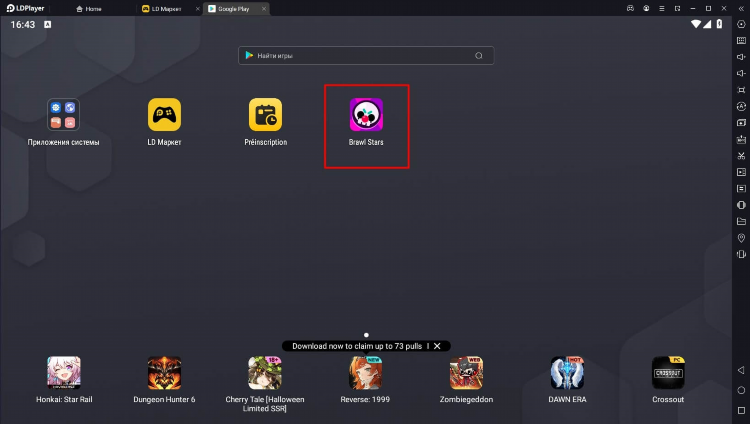
Task: Open multi-instance window icon in sidebar
Action: pyautogui.click(x=741, y=123)
